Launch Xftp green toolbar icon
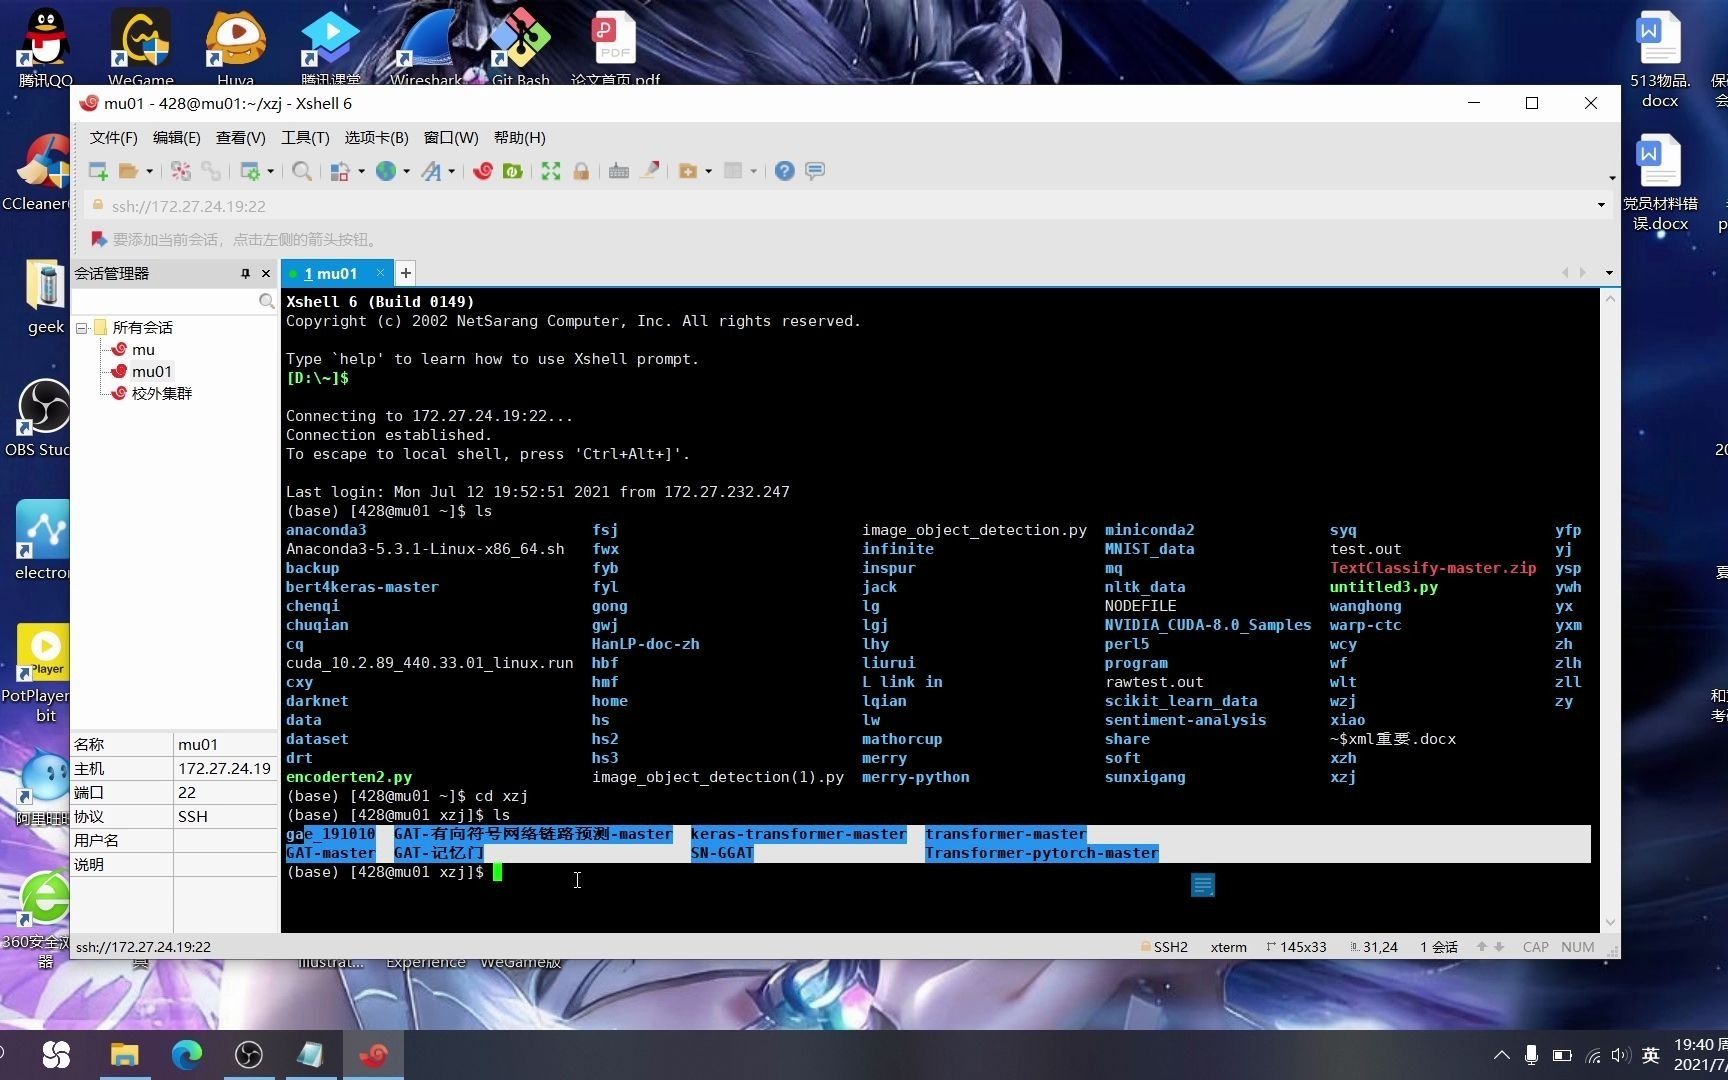This screenshot has height=1080, width=1728. (513, 171)
